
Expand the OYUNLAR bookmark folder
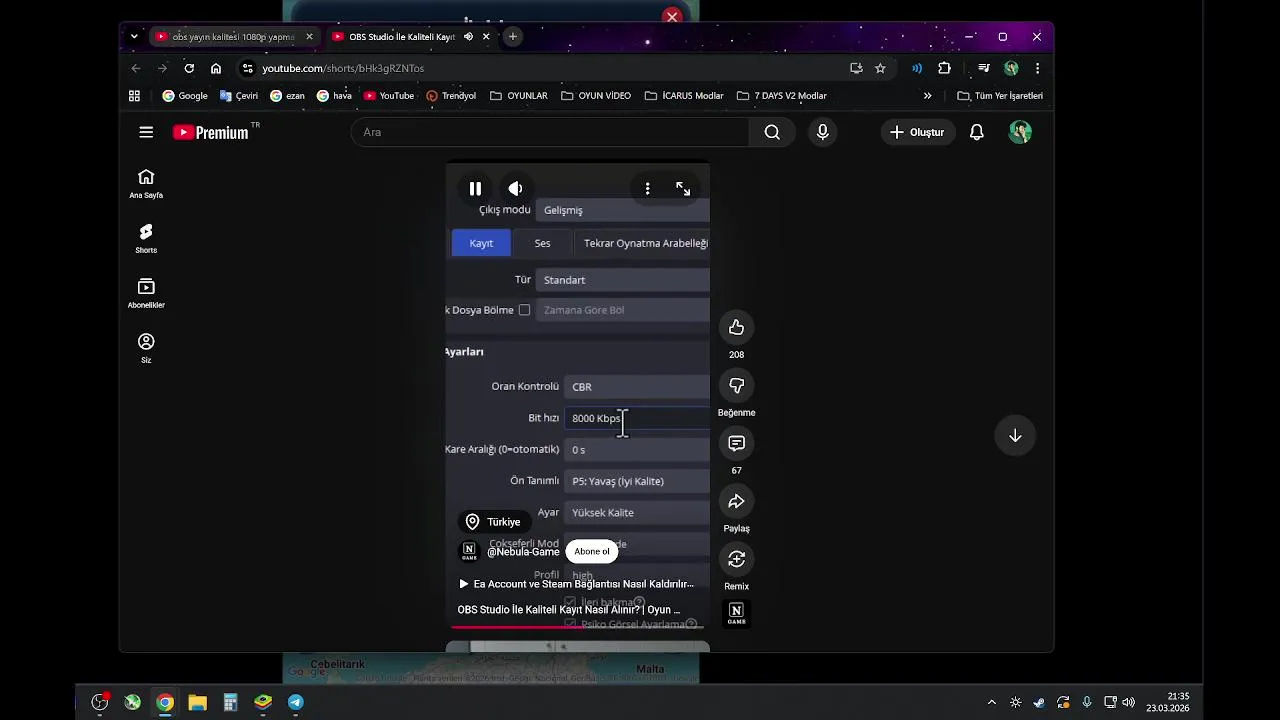(519, 96)
